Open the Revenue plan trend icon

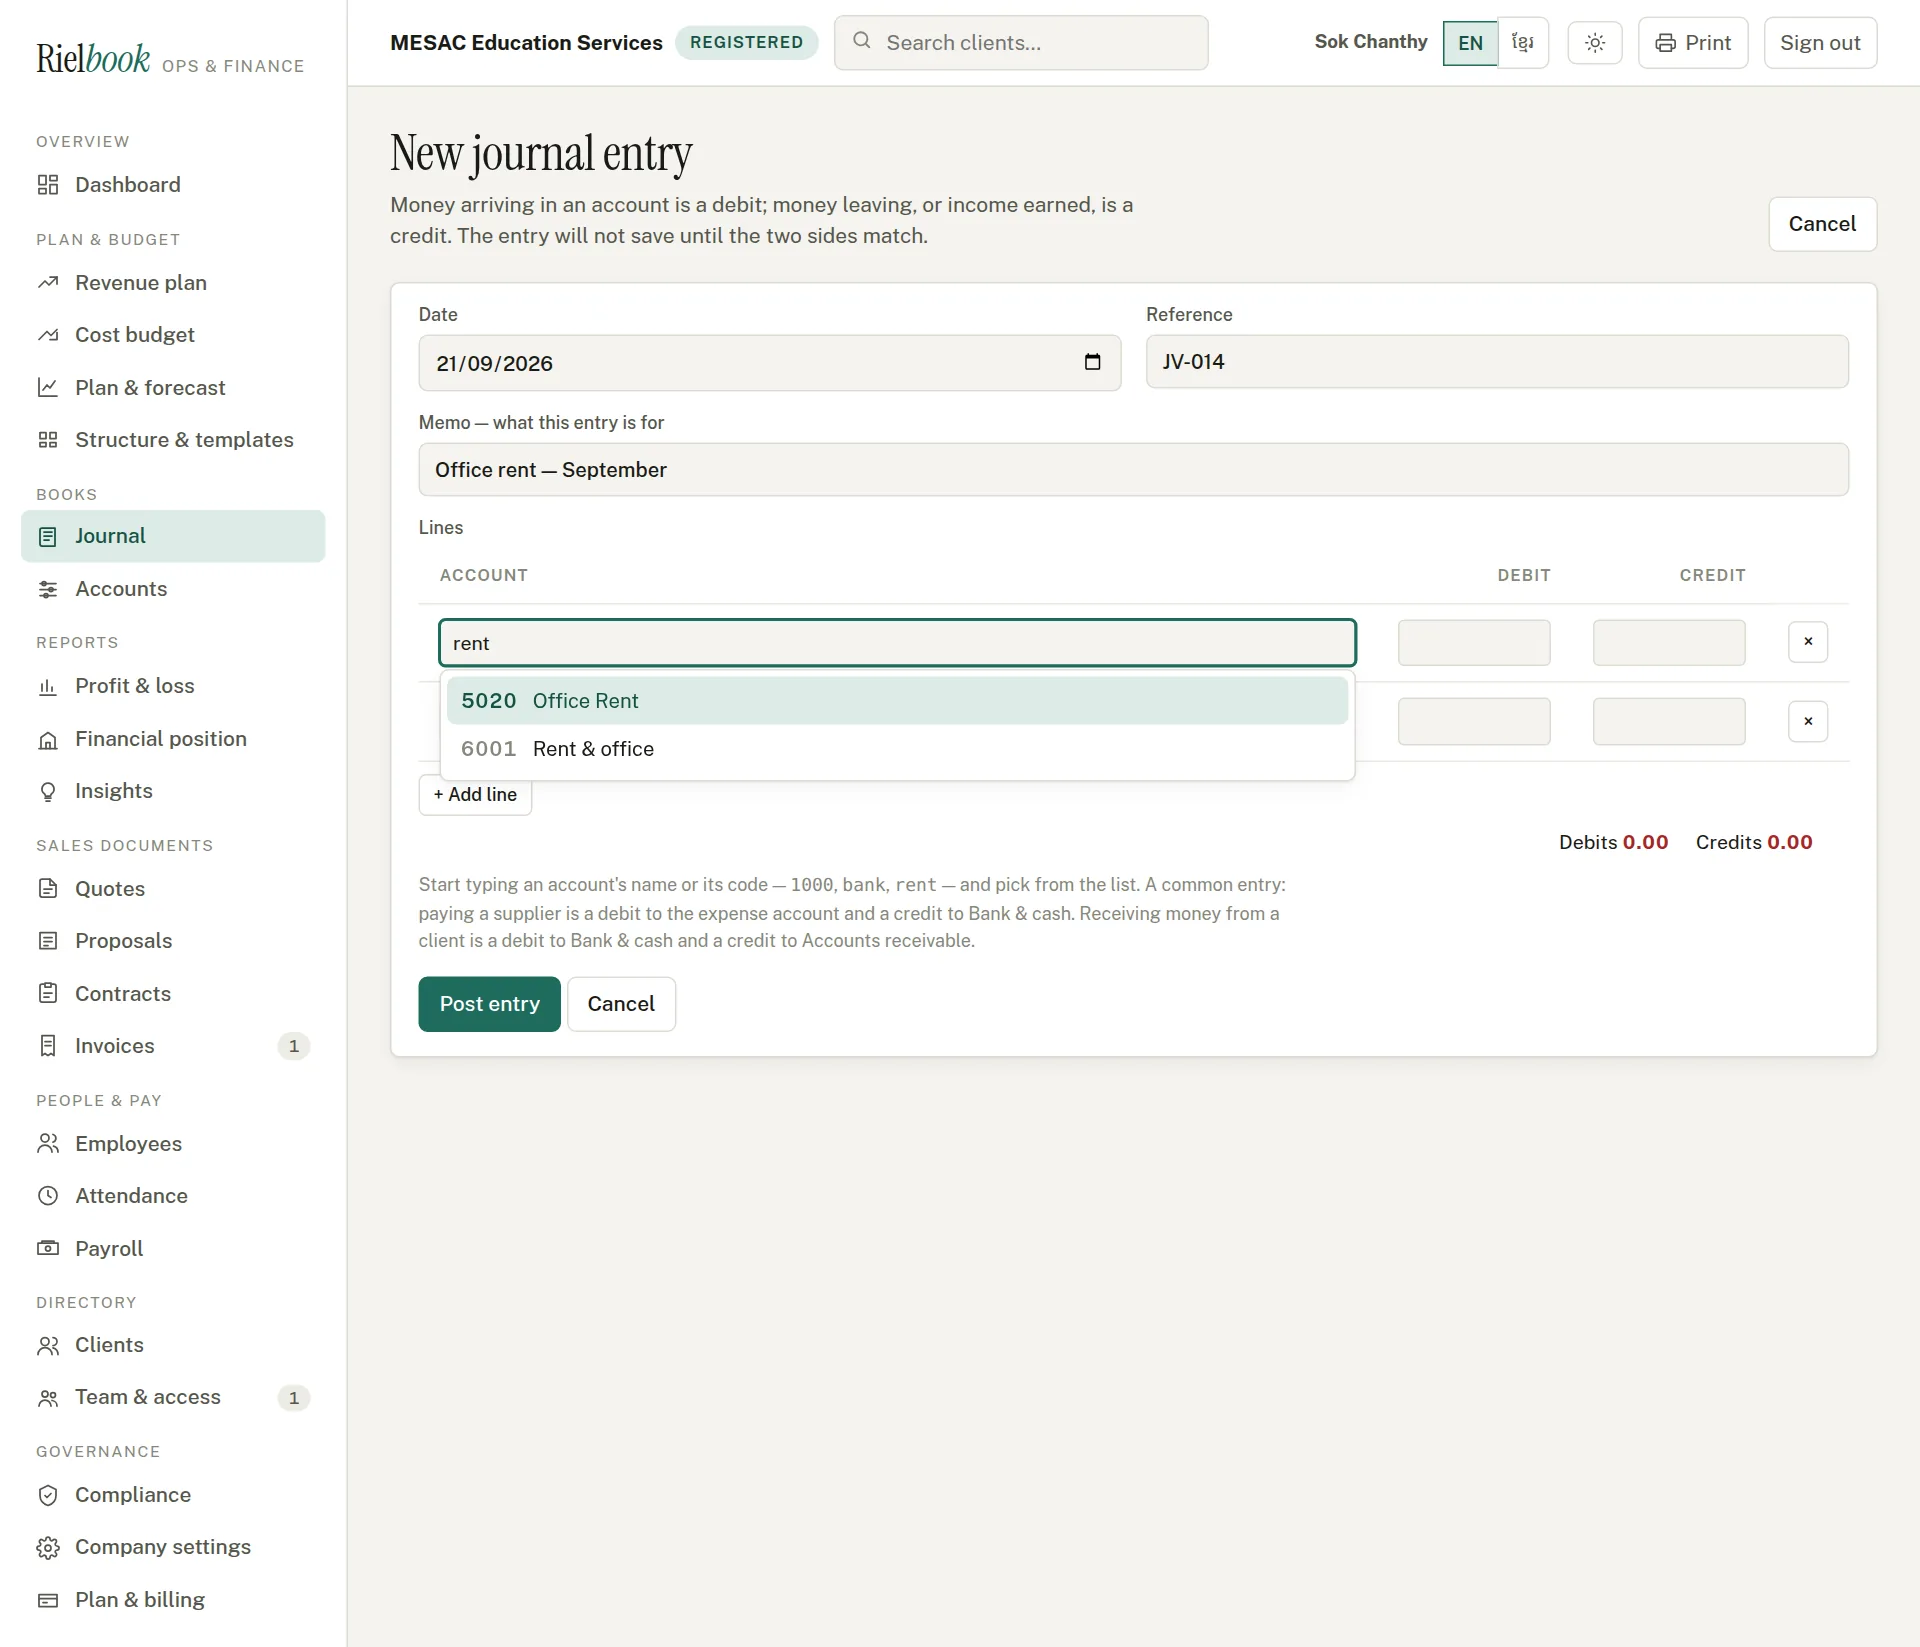point(48,283)
